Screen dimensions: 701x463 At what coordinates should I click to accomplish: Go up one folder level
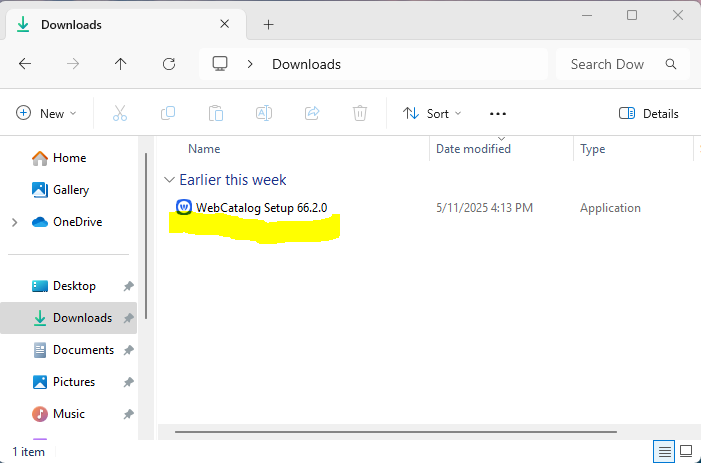pos(121,64)
